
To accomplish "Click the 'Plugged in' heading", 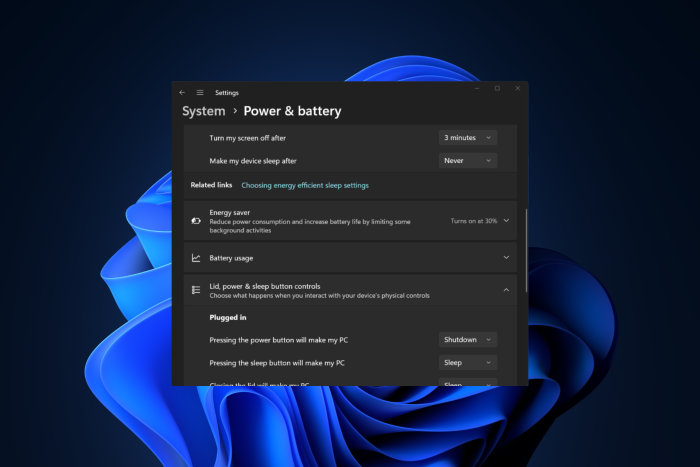I will [x=228, y=317].
